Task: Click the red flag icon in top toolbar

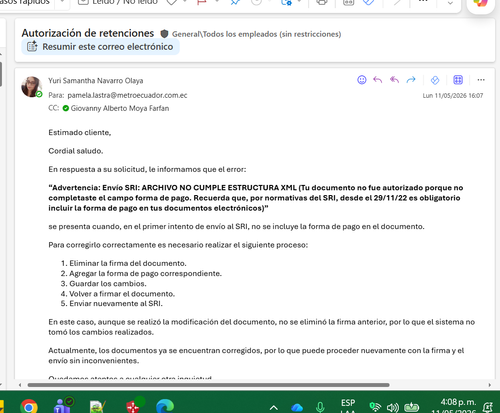Action: pyautogui.click(x=201, y=3)
